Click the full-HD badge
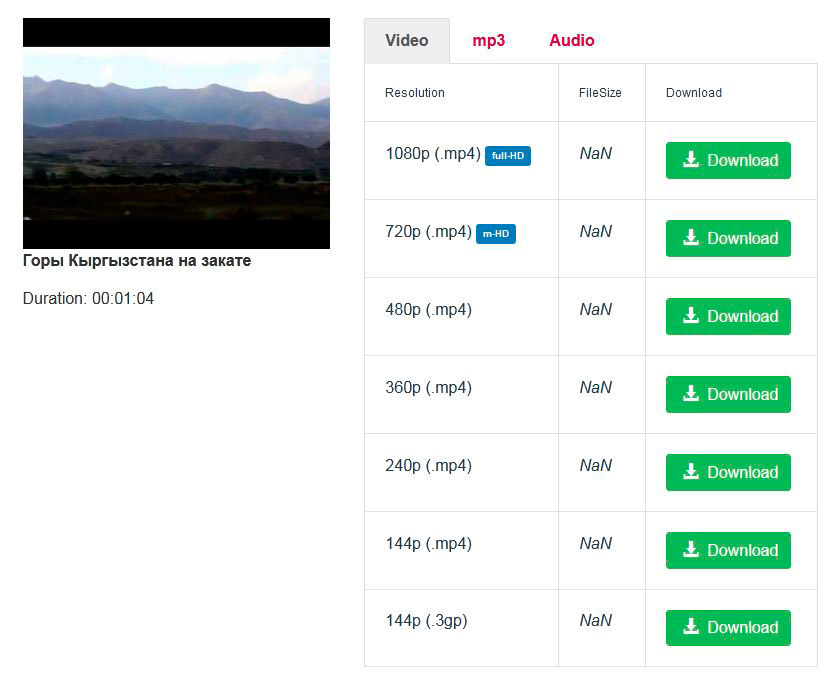Viewport: 840px width, 688px height. [x=508, y=156]
